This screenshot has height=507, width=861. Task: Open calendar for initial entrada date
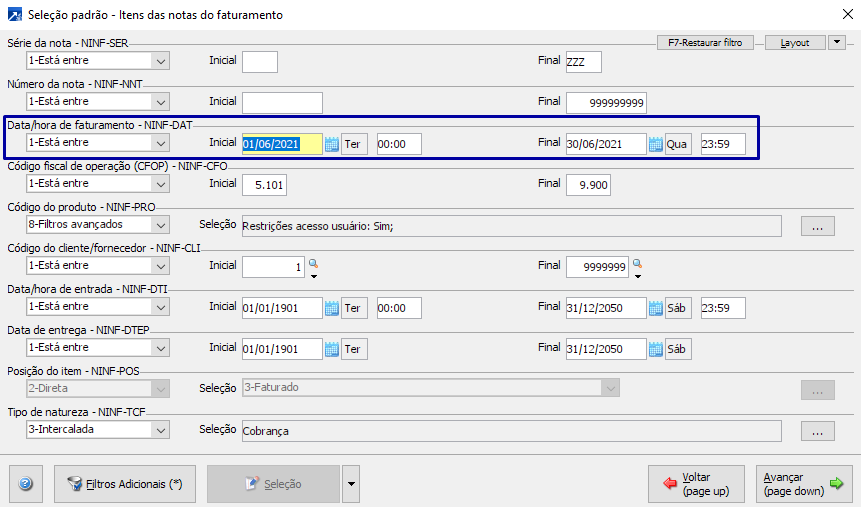(x=332, y=308)
